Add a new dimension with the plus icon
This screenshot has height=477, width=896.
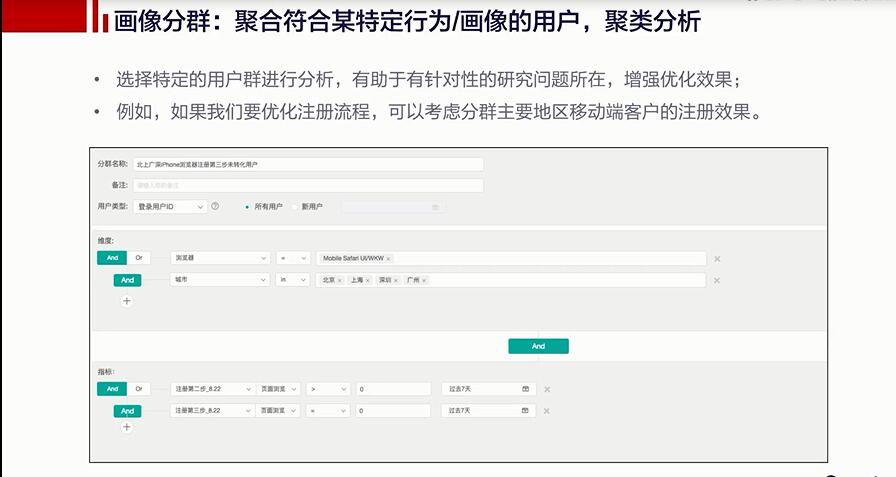point(127,300)
